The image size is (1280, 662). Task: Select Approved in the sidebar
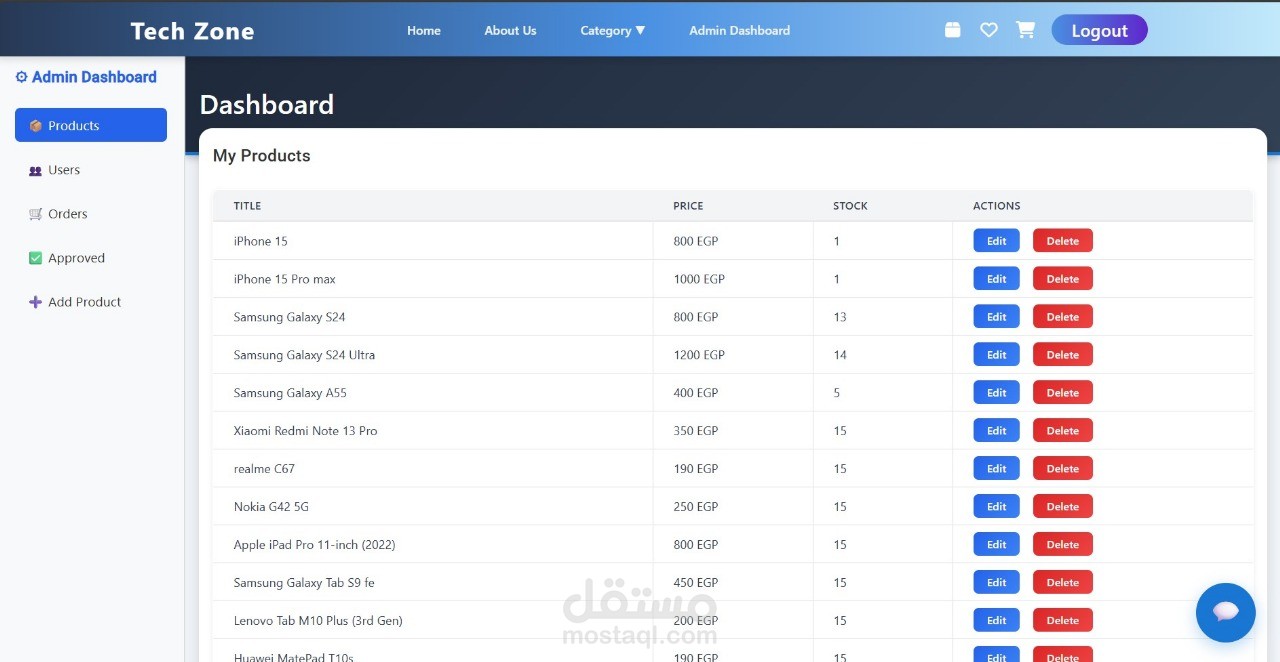pos(91,258)
